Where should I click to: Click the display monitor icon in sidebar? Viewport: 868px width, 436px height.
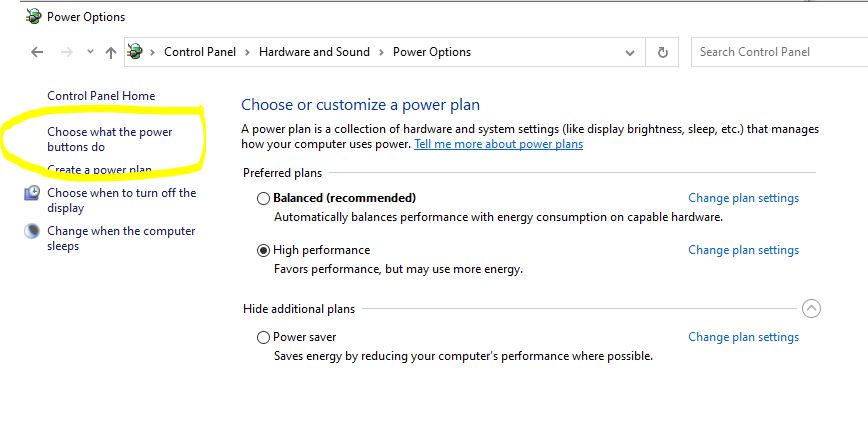[x=32, y=193]
